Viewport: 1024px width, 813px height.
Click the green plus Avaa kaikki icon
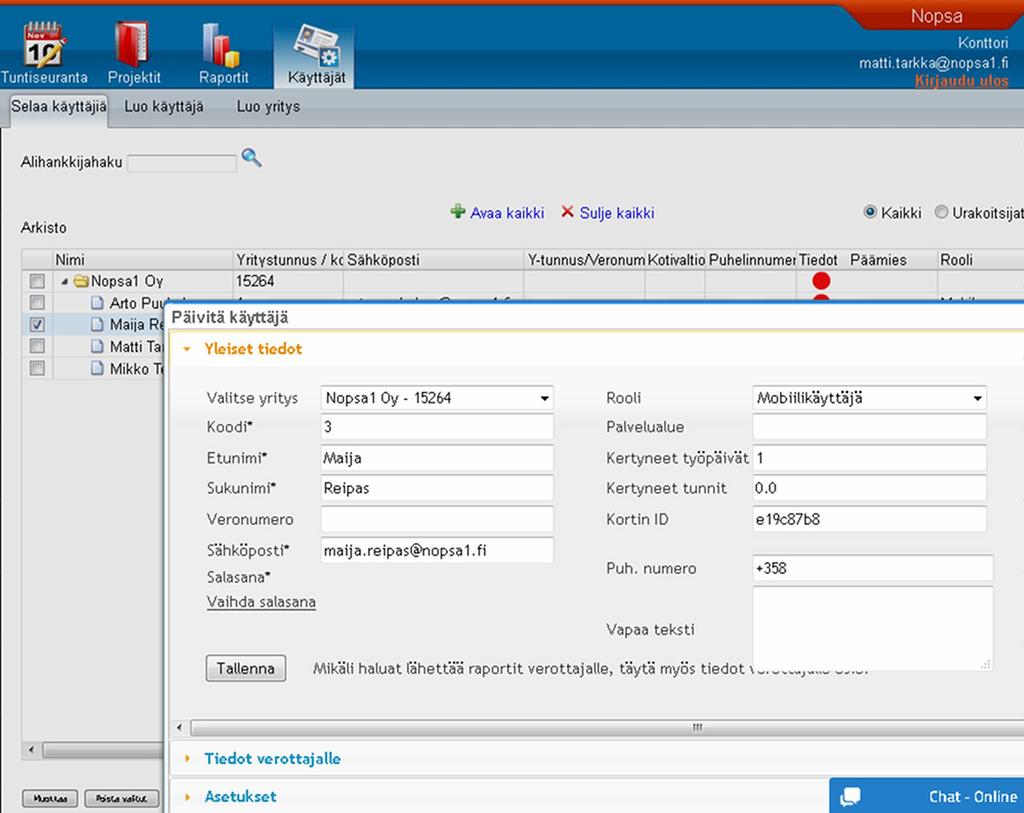pos(458,212)
